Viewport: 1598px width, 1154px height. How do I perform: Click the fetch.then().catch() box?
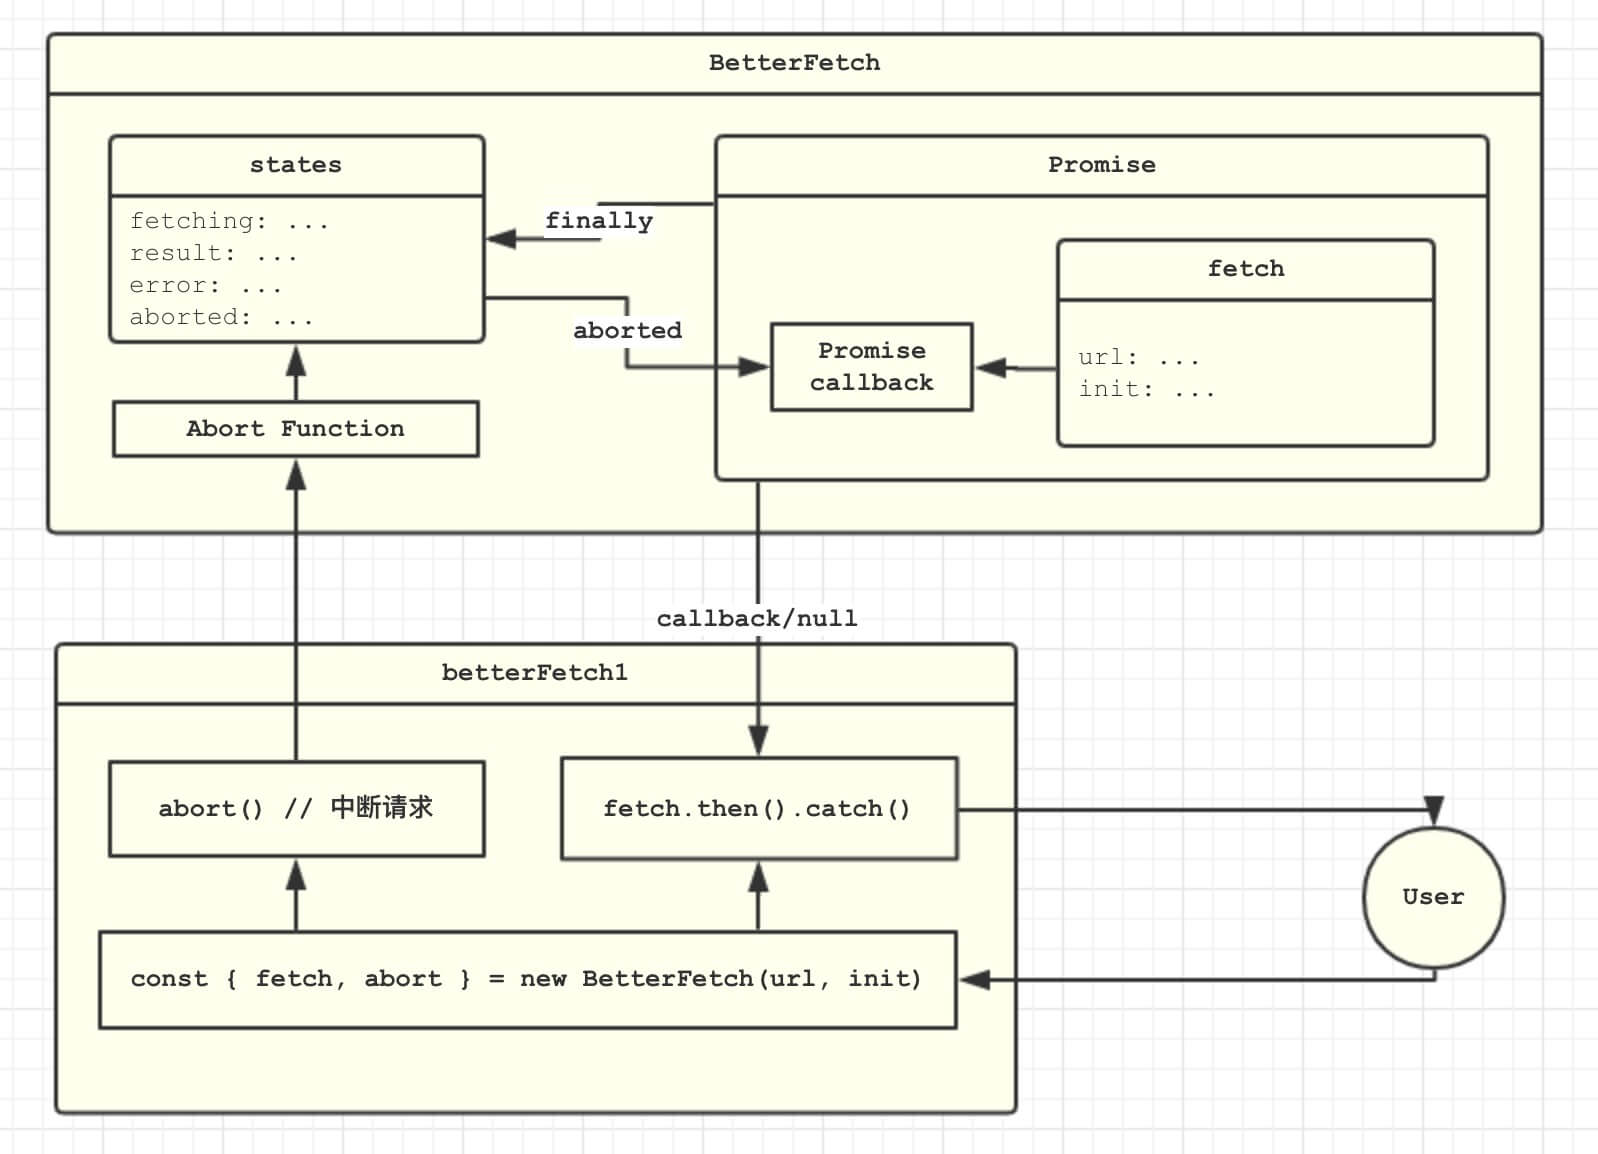[758, 808]
